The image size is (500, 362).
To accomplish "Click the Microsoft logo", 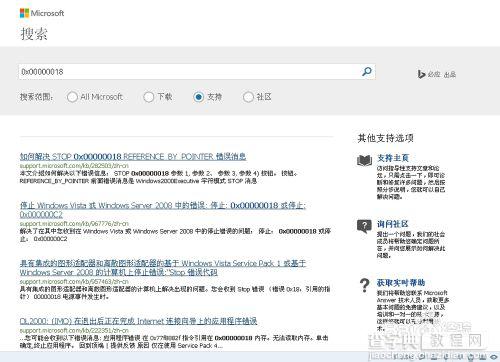I will [42, 13].
